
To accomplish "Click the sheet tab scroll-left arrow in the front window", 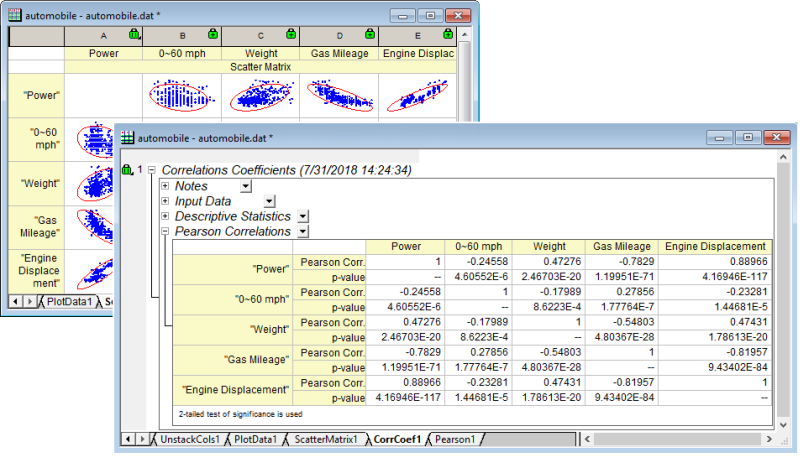I will [x=128, y=439].
